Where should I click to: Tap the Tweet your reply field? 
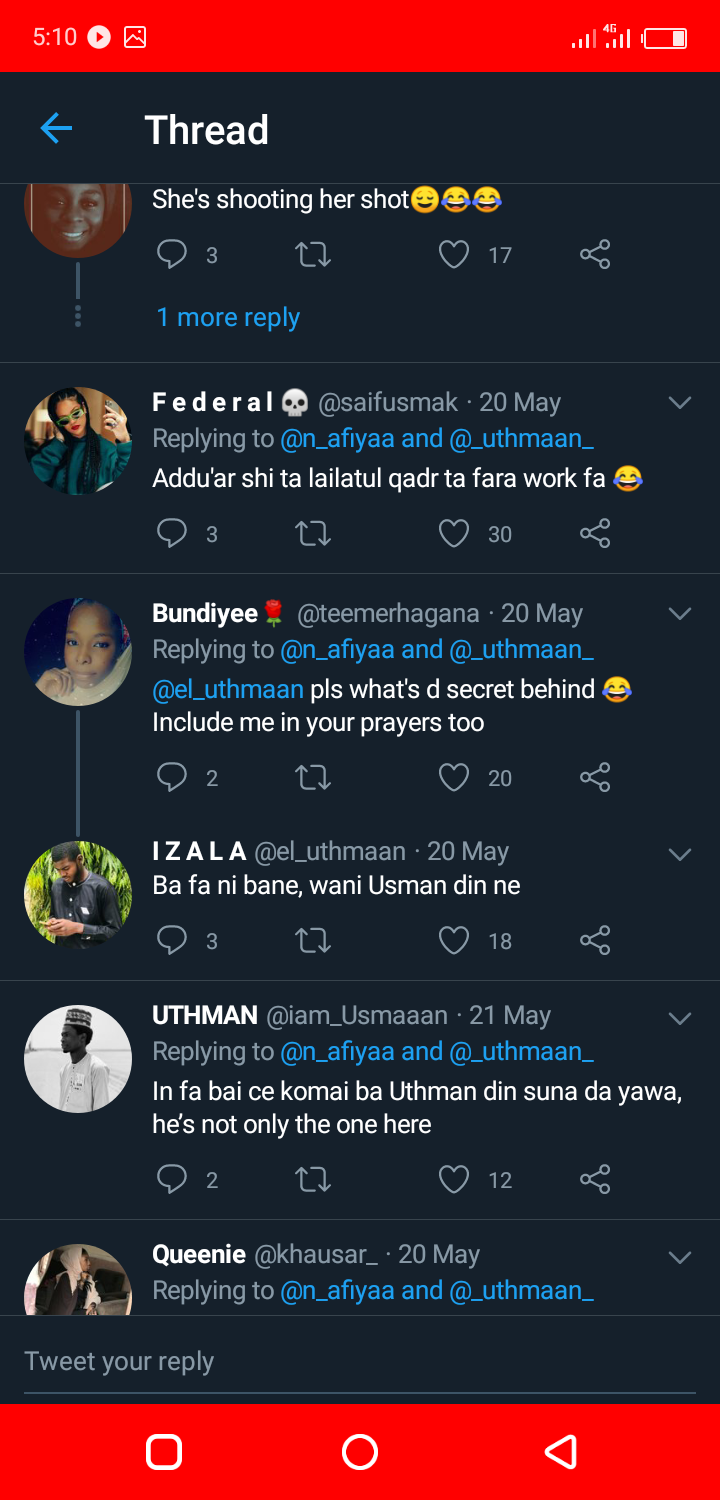[360, 1362]
